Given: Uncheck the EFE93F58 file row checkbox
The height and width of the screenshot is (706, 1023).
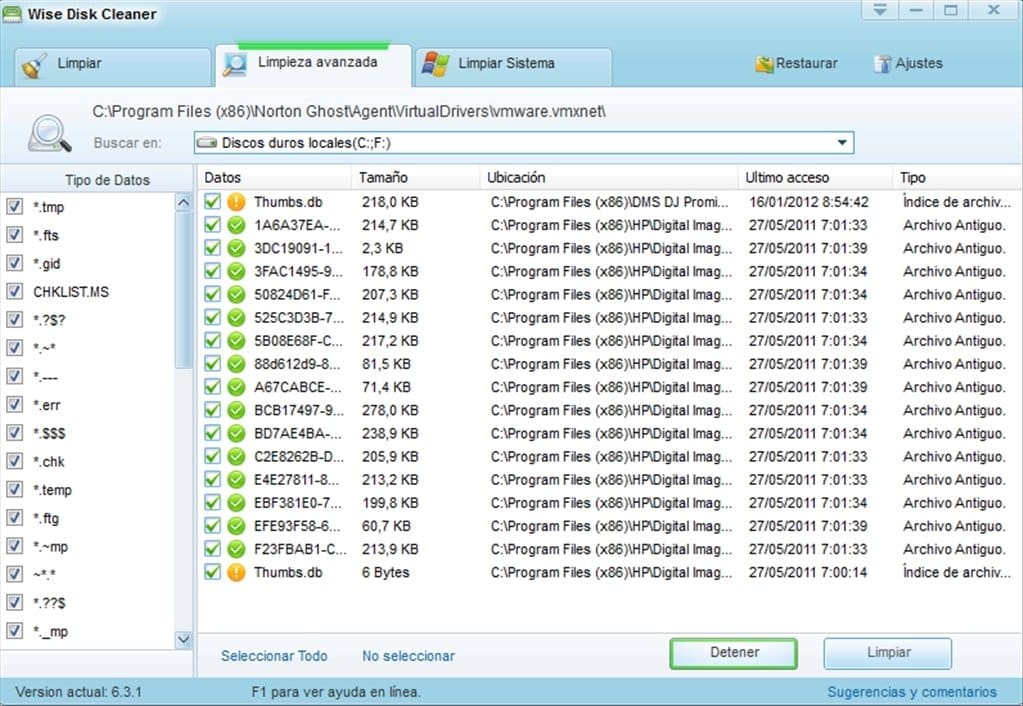Looking at the screenshot, I should pyautogui.click(x=213, y=525).
